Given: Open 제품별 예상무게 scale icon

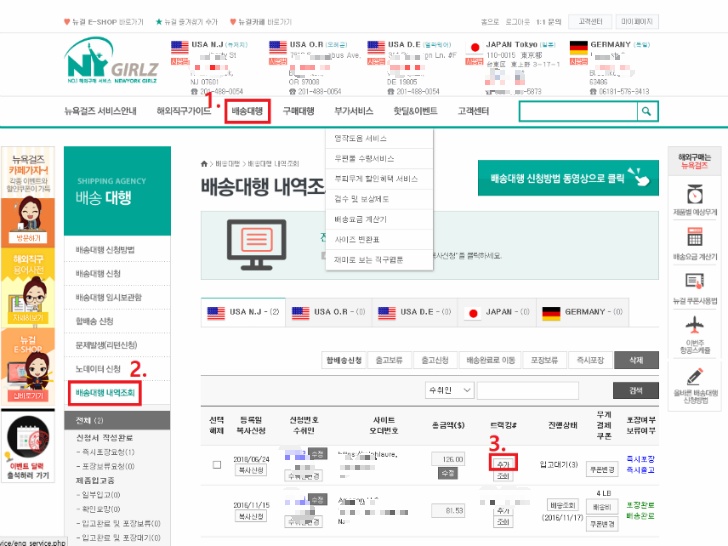Looking at the screenshot, I should (695, 194).
